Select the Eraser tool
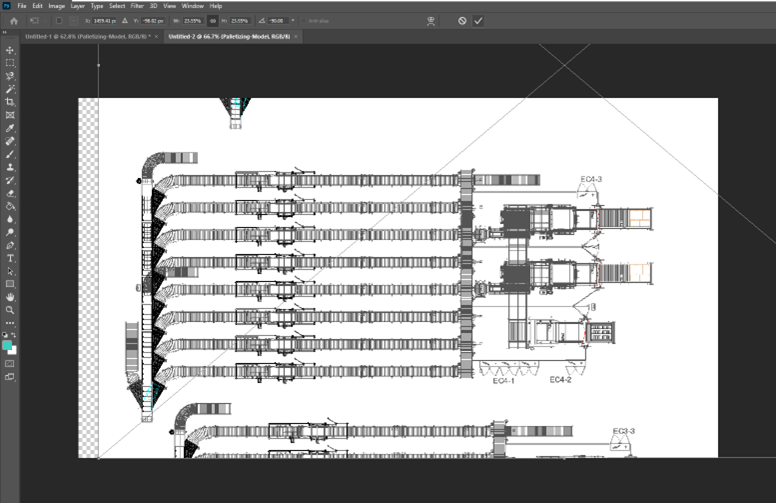 click(10, 193)
